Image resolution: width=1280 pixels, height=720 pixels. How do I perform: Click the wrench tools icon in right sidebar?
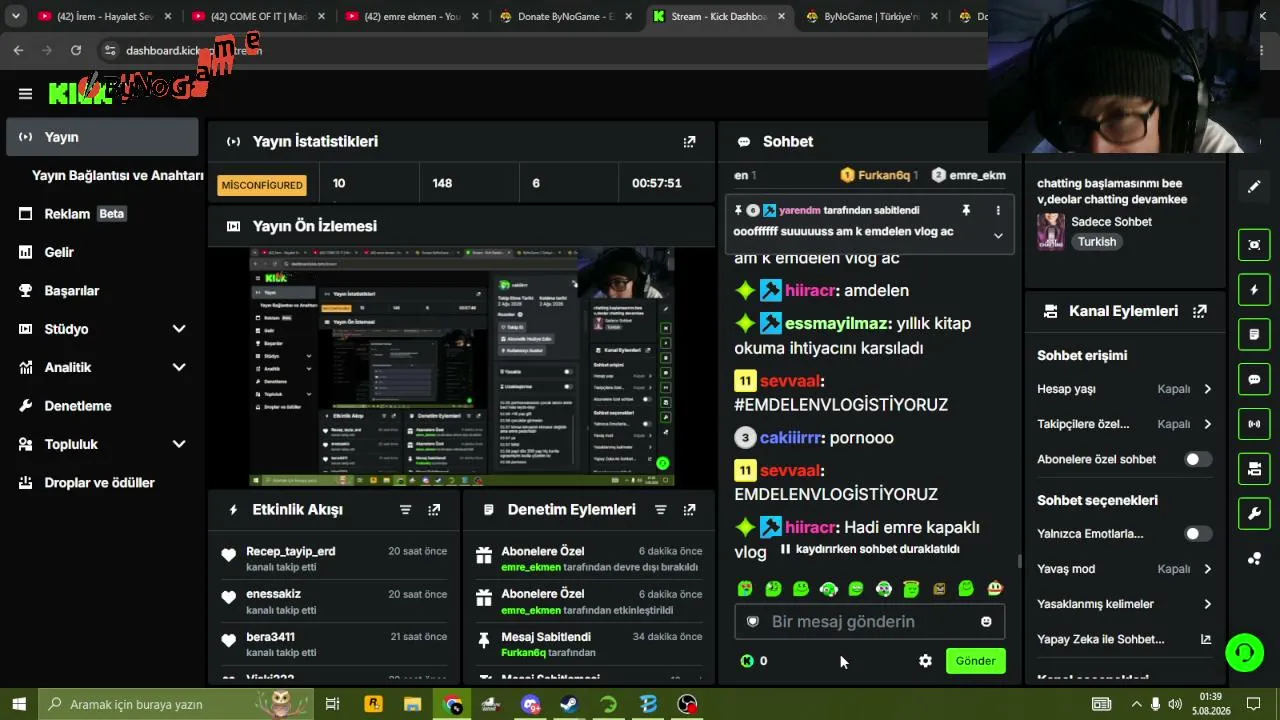point(1254,514)
